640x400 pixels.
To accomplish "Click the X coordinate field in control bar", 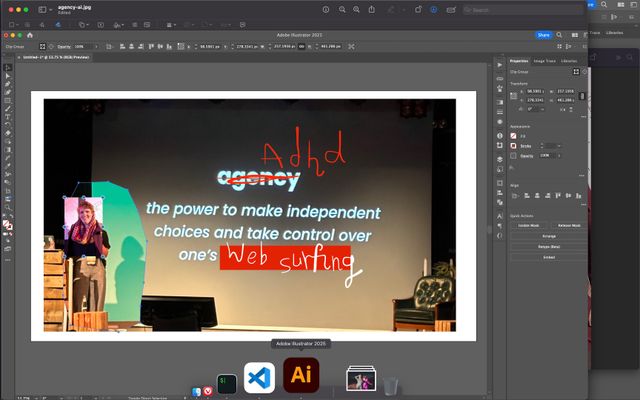I will (210, 47).
